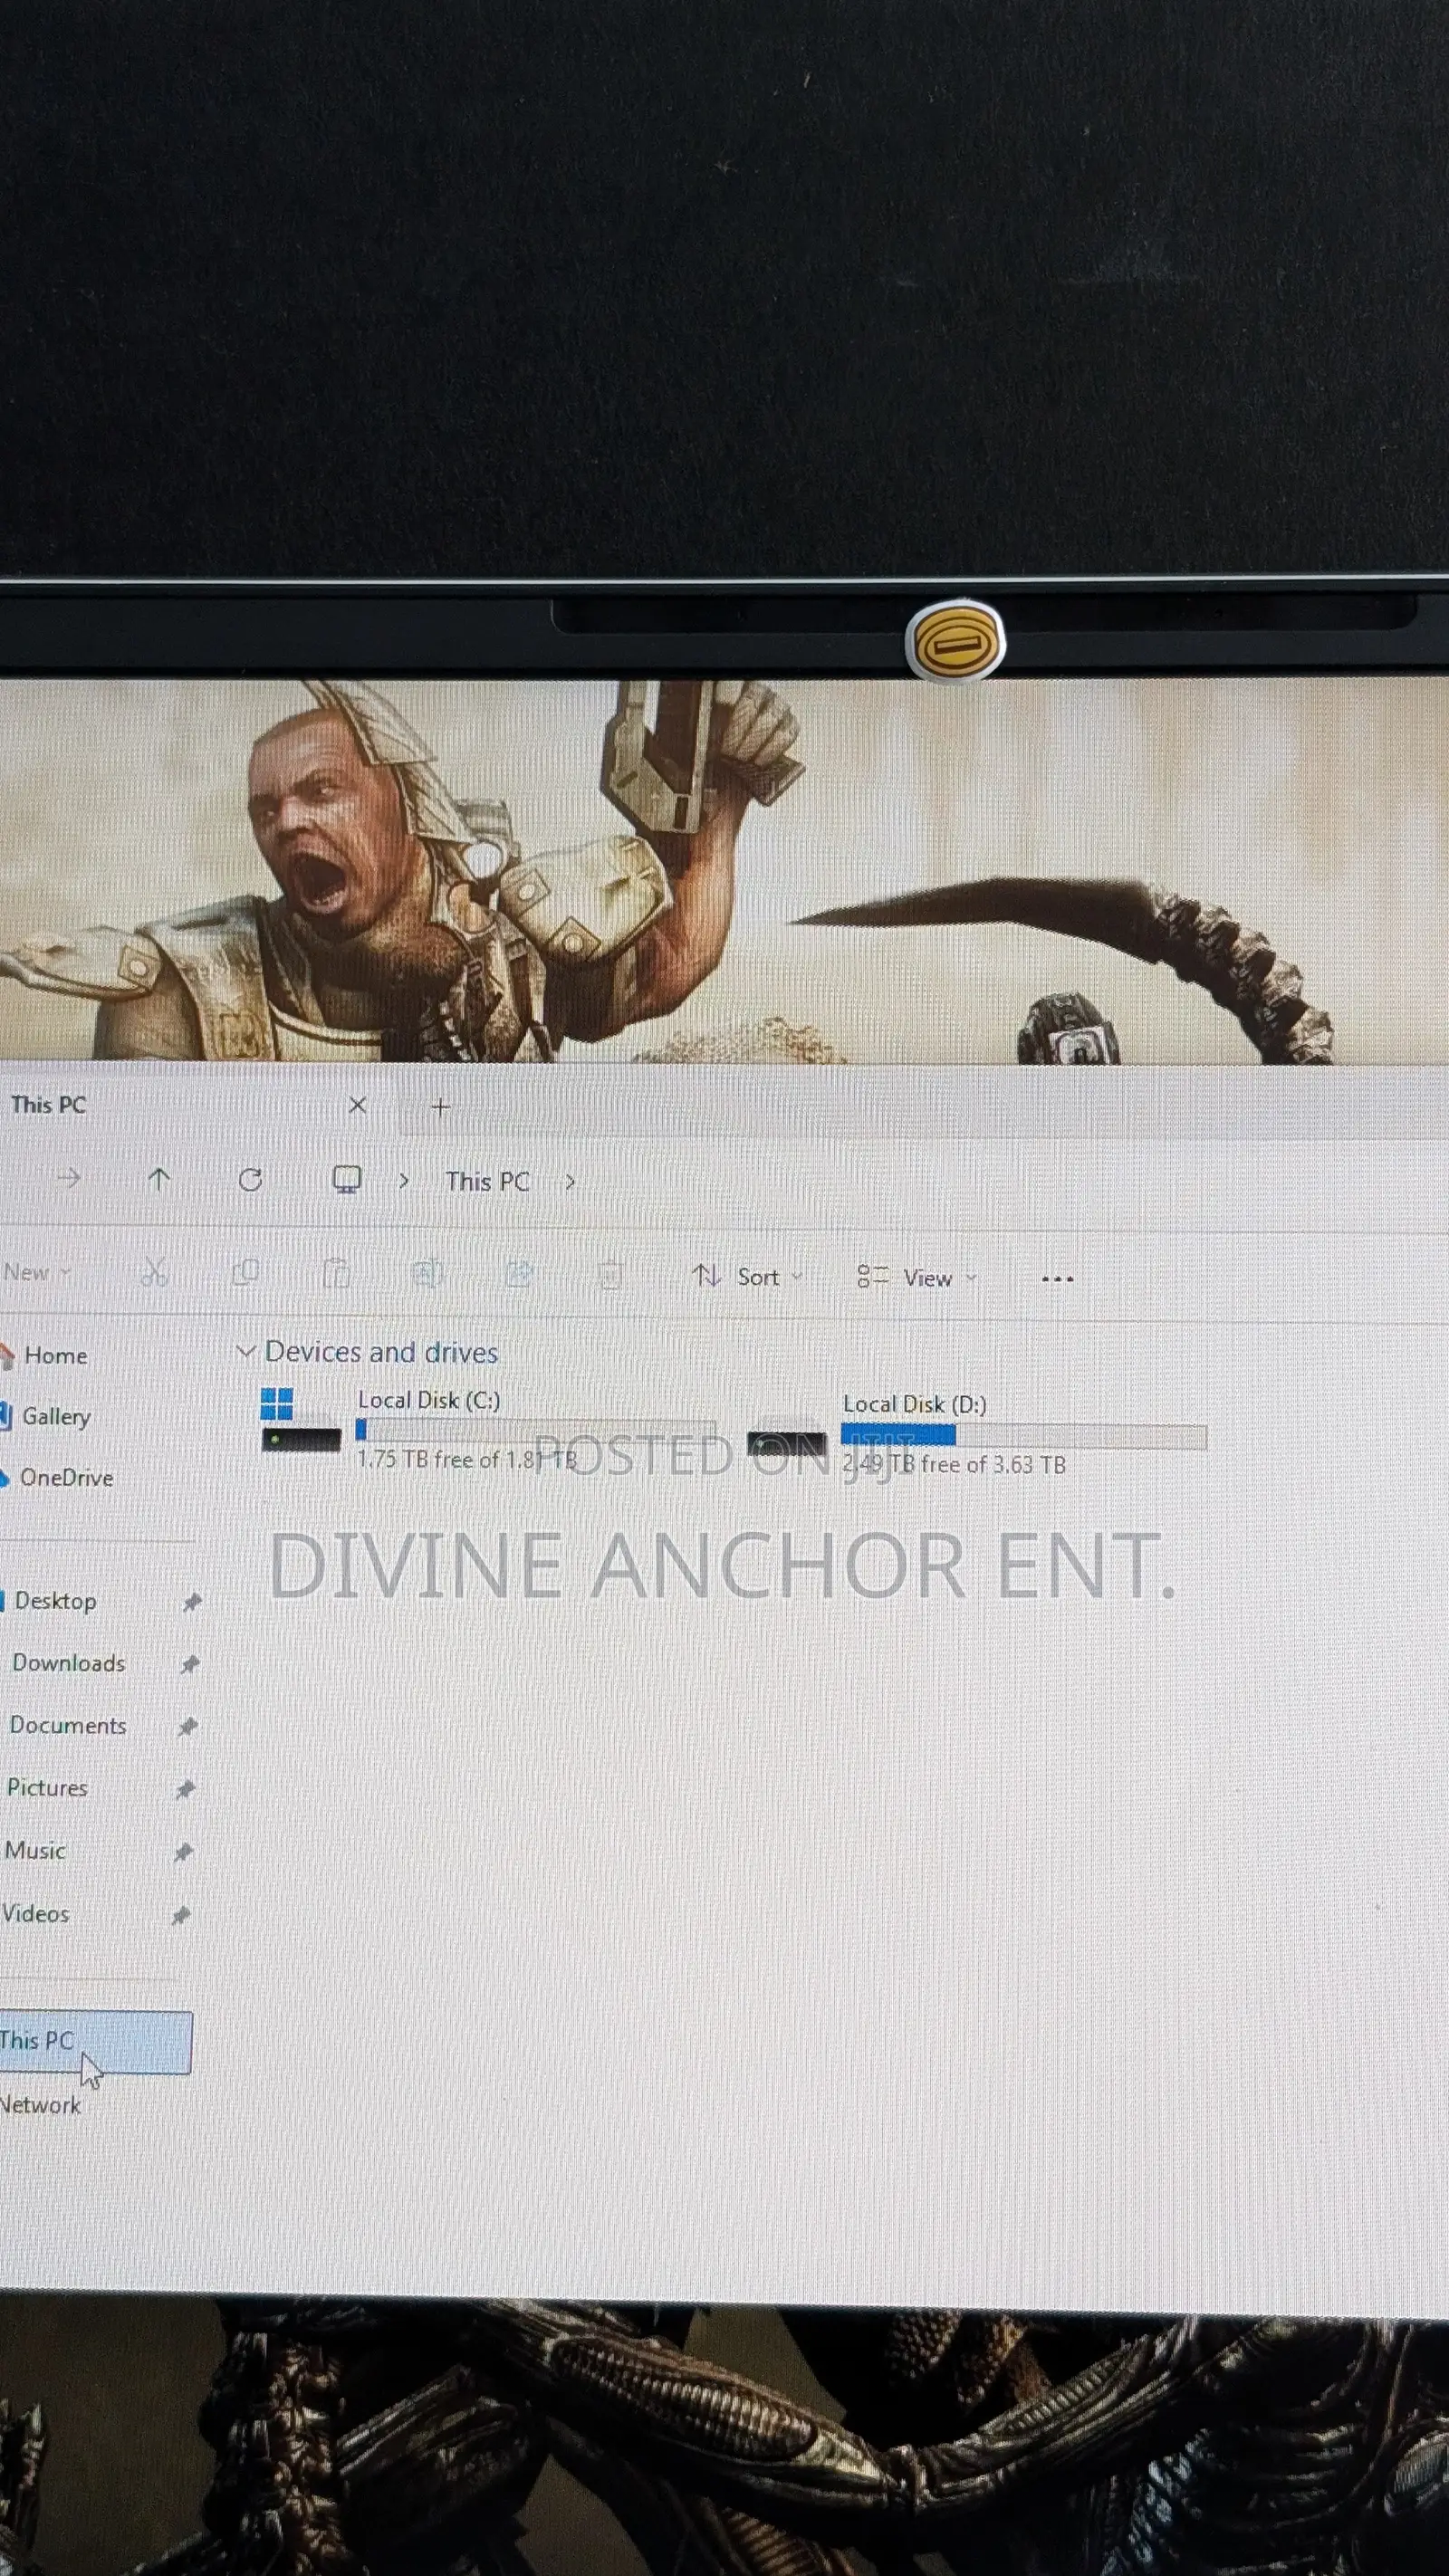Click the pin icon beside Videos
Image resolution: width=1449 pixels, height=2576 pixels.
(181, 1916)
